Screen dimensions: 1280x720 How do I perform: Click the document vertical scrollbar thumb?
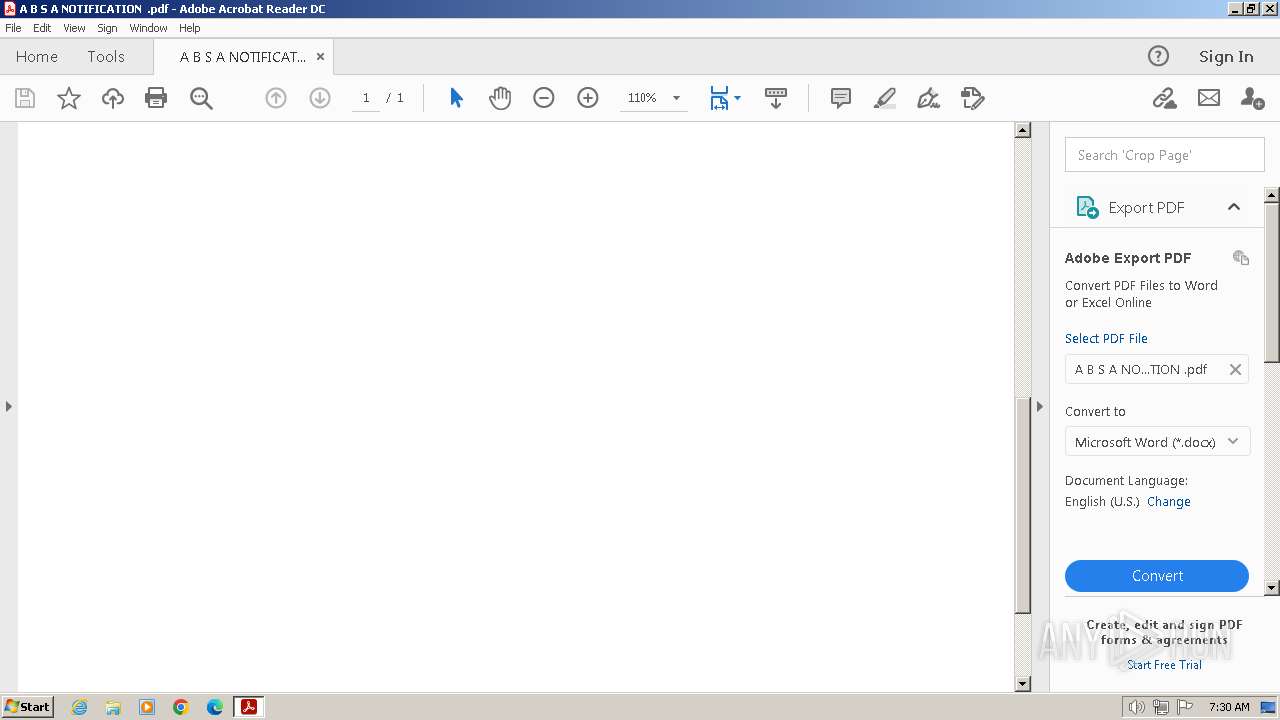[x=1022, y=505]
